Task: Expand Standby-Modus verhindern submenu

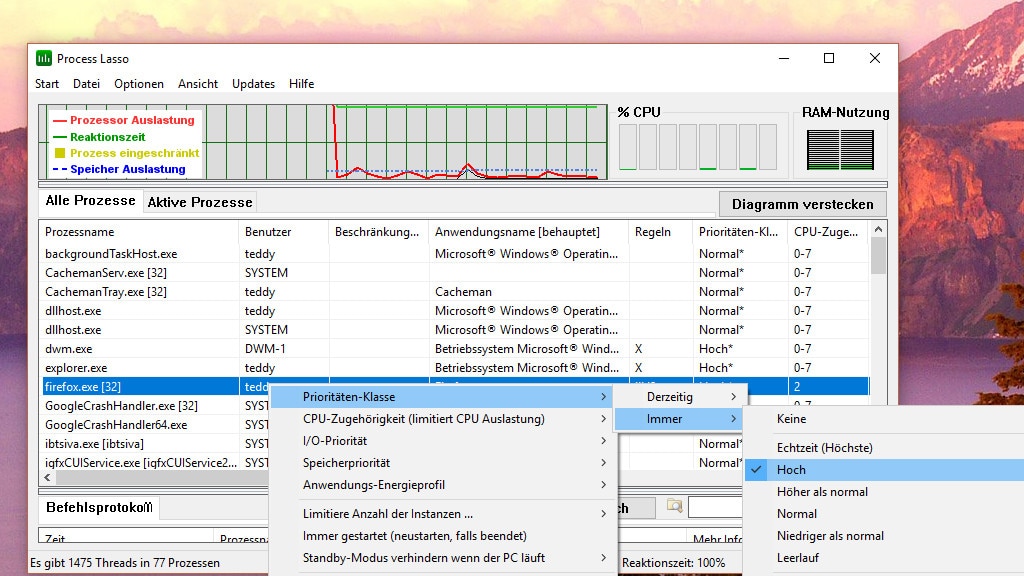Action: [443, 558]
